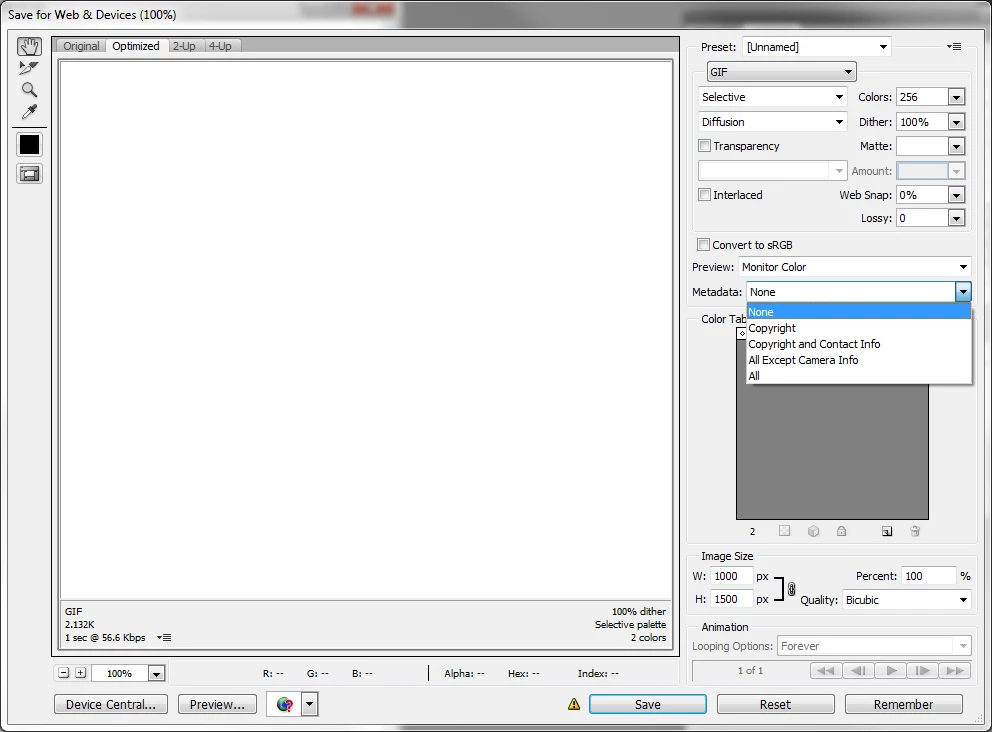This screenshot has width=992, height=732.
Task: Open the Optimize panel flyout menu icon
Action: pos(954,47)
